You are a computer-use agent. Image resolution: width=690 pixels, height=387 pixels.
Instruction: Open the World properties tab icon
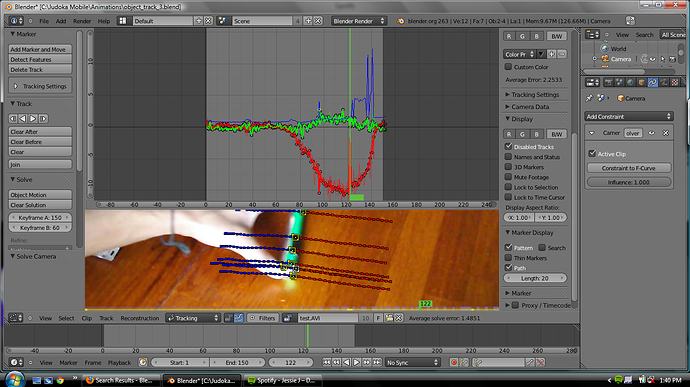click(x=630, y=82)
